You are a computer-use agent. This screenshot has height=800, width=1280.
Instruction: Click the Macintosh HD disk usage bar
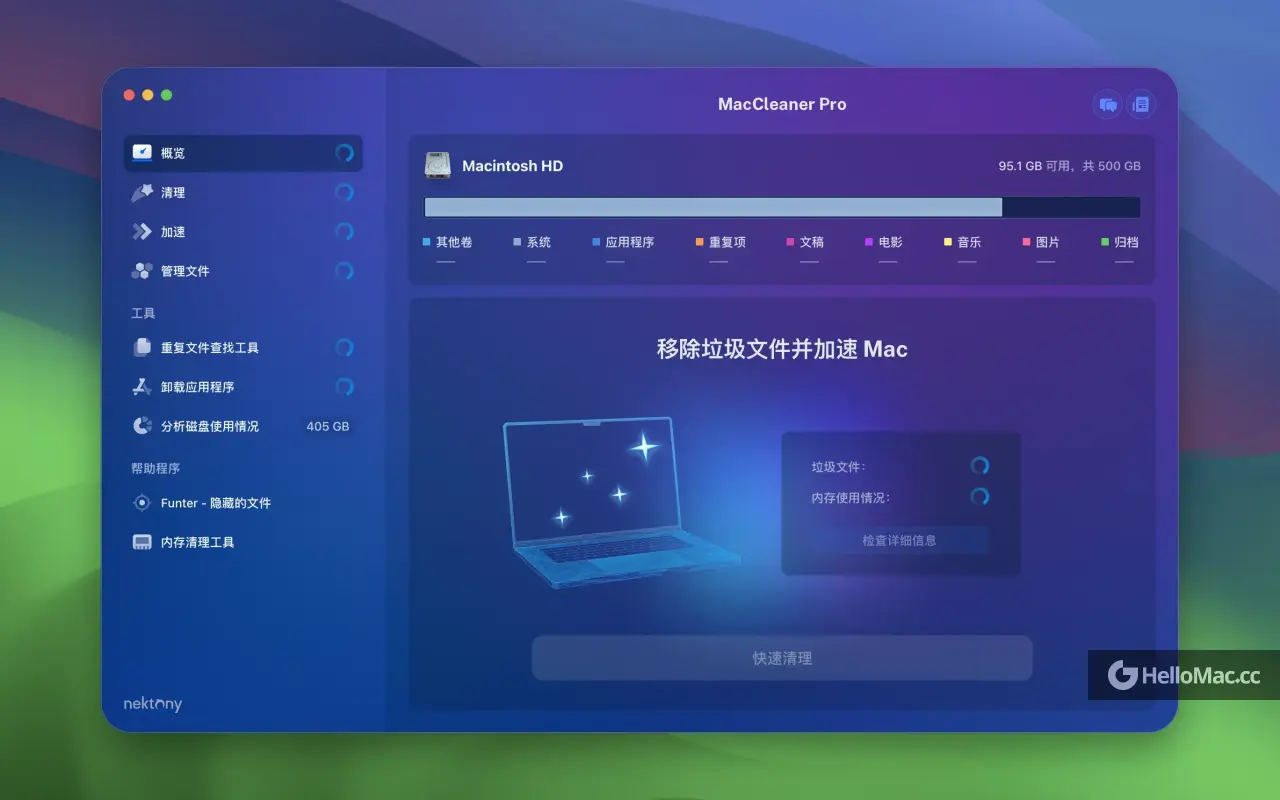[782, 207]
